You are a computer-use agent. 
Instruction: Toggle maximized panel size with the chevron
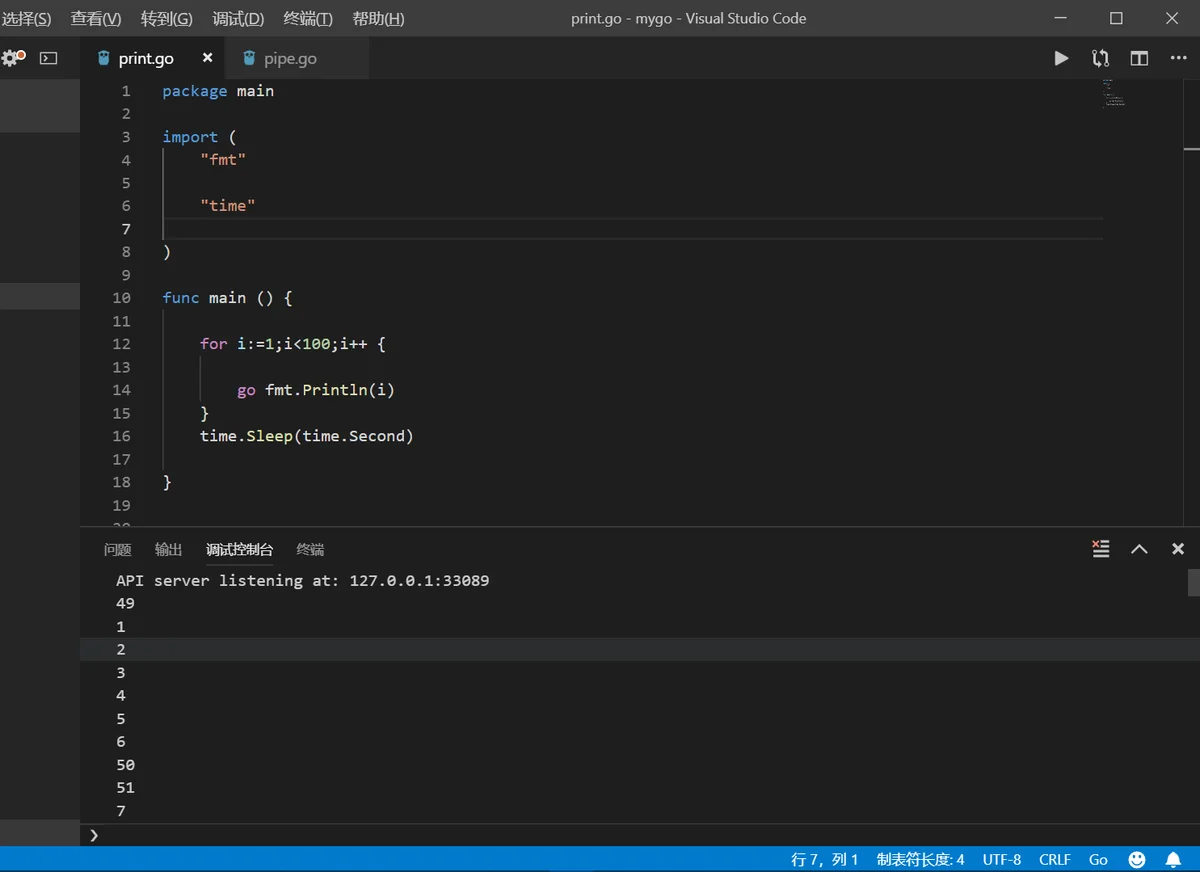click(x=1139, y=548)
